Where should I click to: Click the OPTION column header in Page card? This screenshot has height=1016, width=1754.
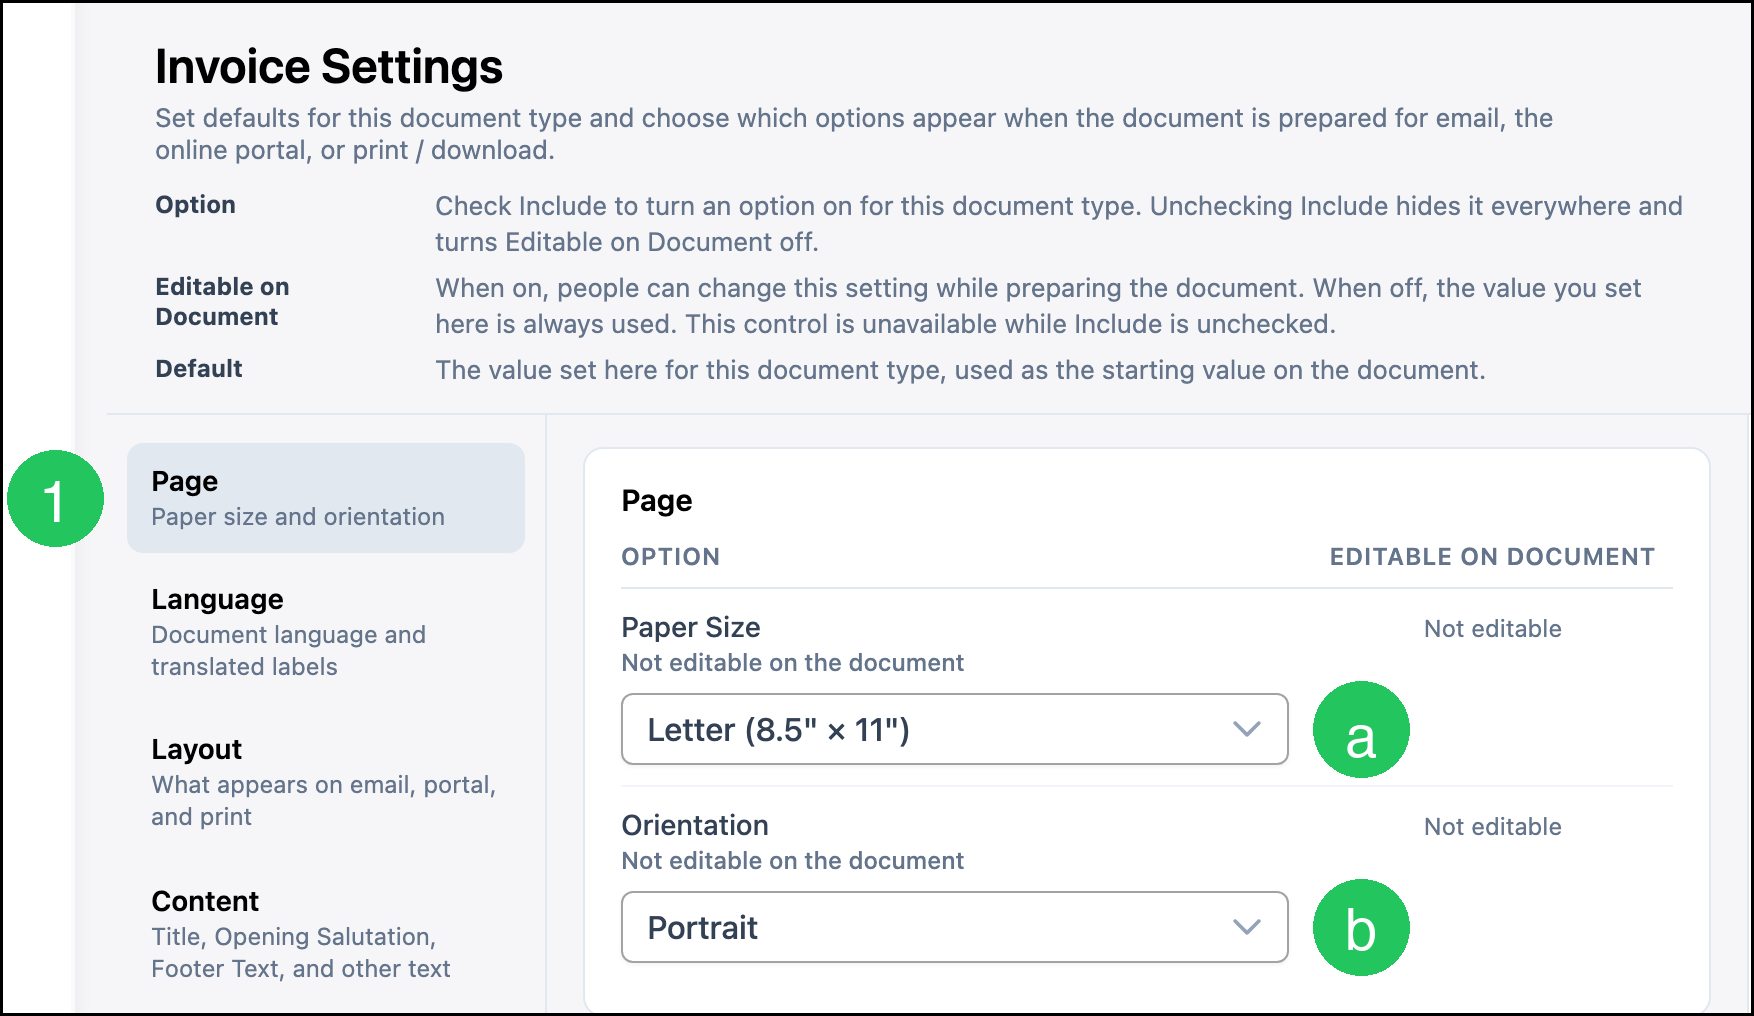click(x=671, y=557)
